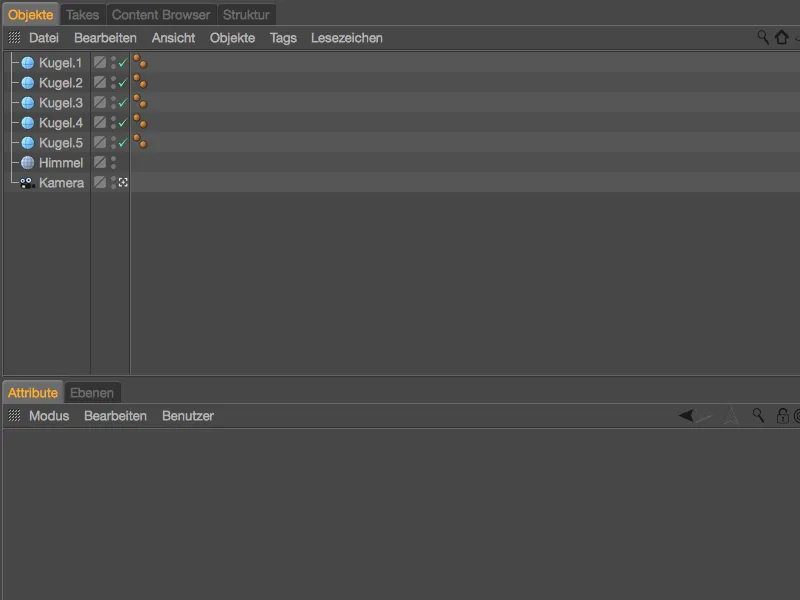800x600 pixels.
Task: Open the Ebenen tab
Action: [x=92, y=393]
